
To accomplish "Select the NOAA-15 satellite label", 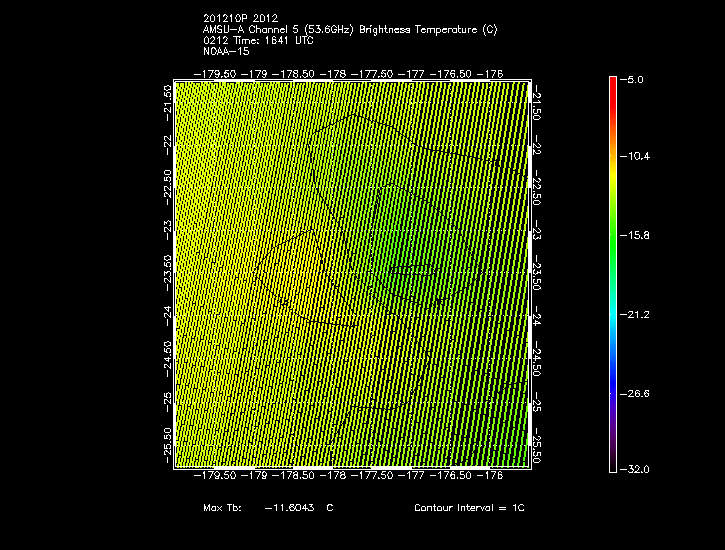I will [x=225, y=51].
